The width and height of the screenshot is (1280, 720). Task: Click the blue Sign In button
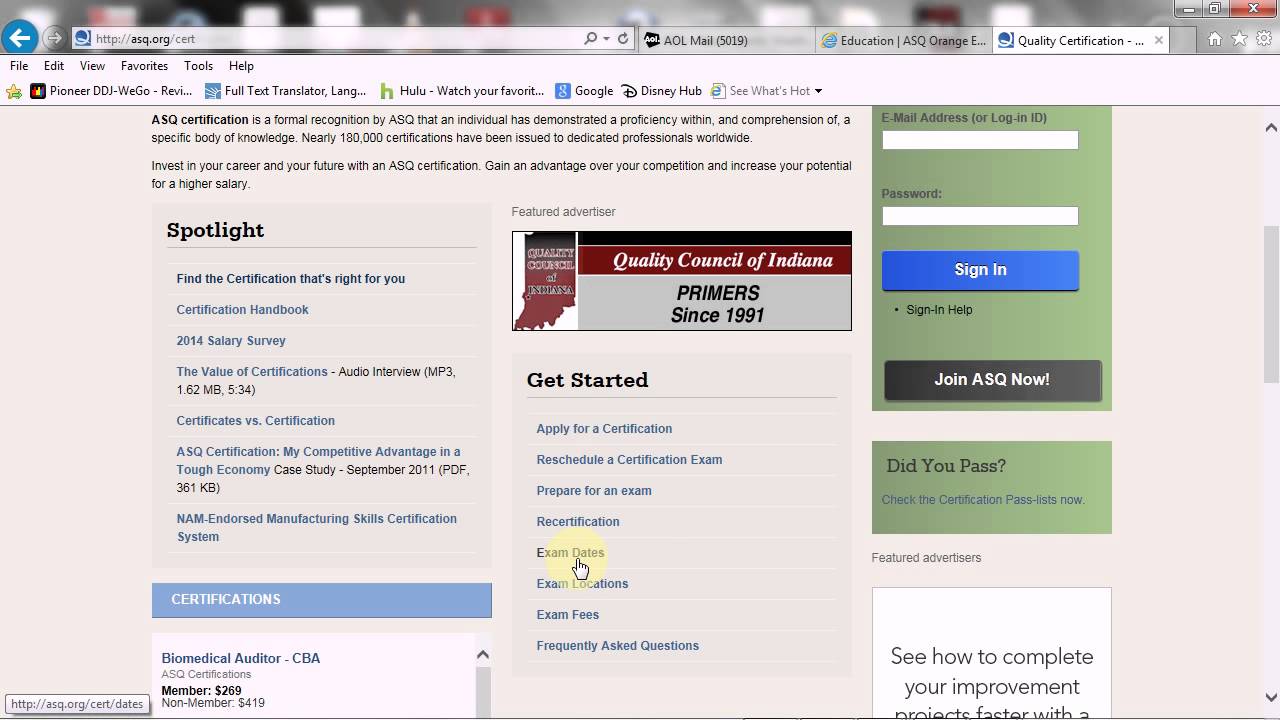pos(980,270)
